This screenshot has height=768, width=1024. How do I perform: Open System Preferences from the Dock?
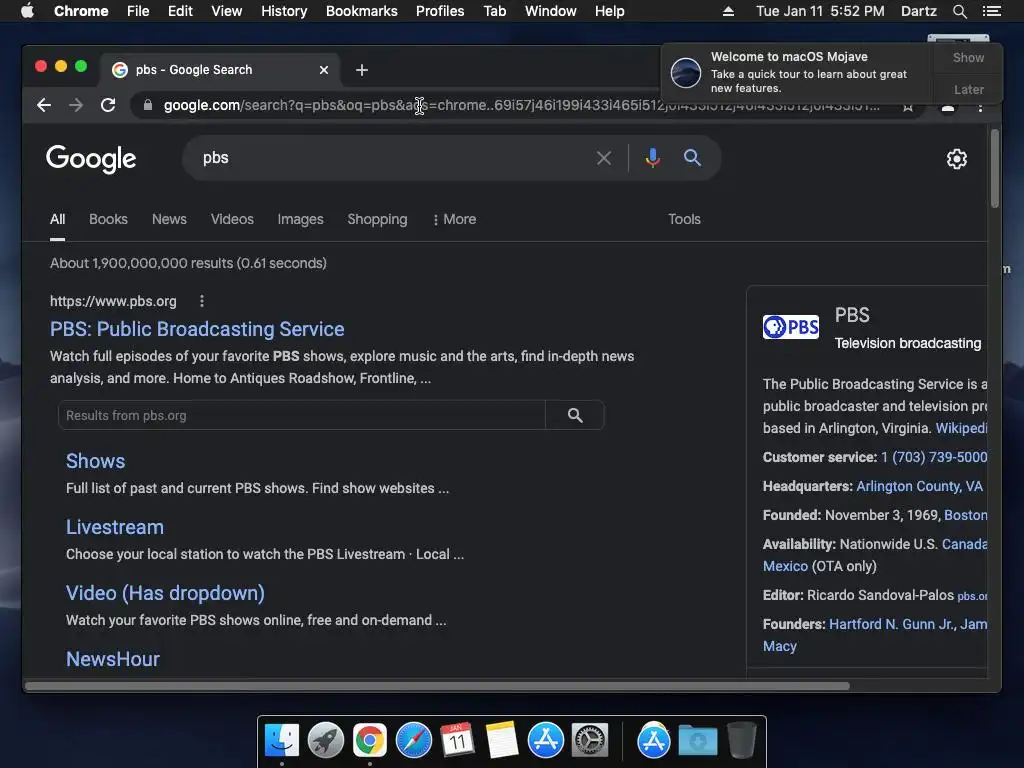[590, 741]
